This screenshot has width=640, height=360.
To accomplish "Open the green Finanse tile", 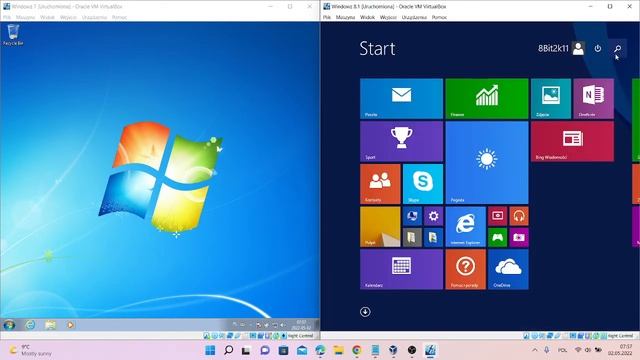I will pos(487,99).
